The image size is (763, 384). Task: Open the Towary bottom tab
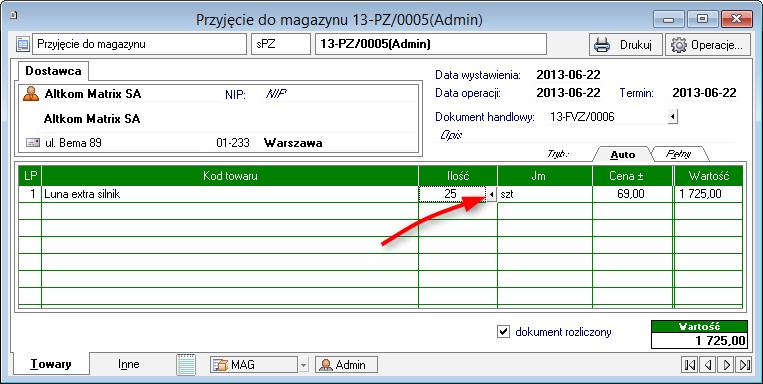pos(51,364)
